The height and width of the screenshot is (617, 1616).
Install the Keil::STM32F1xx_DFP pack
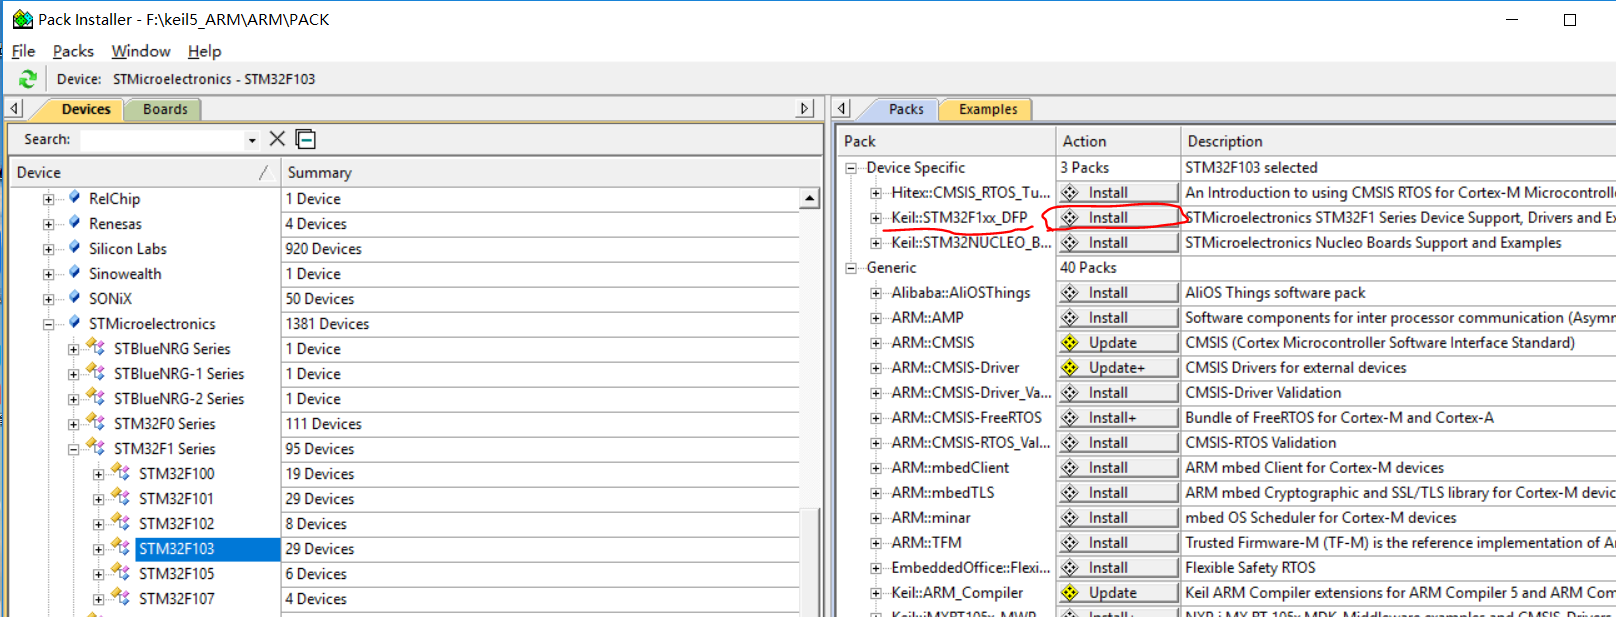(x=1118, y=217)
